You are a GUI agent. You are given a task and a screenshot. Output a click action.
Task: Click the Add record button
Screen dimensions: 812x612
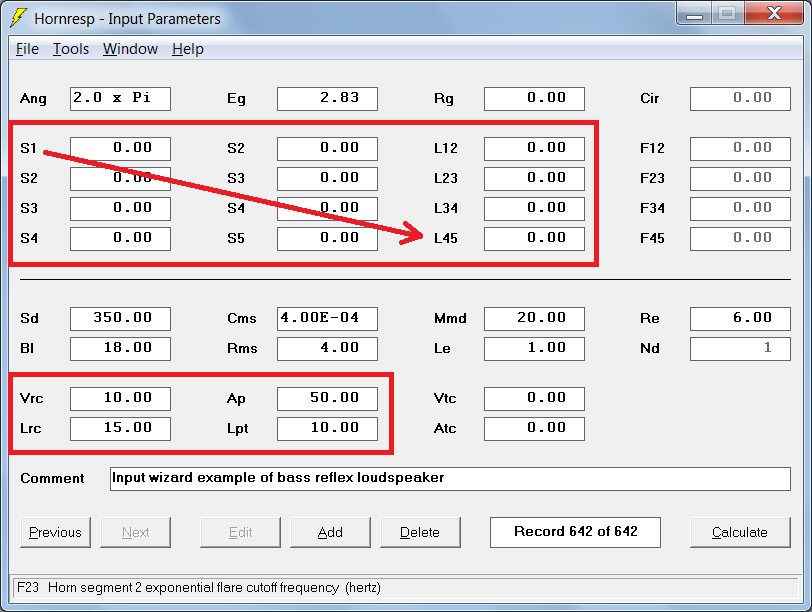click(x=330, y=532)
